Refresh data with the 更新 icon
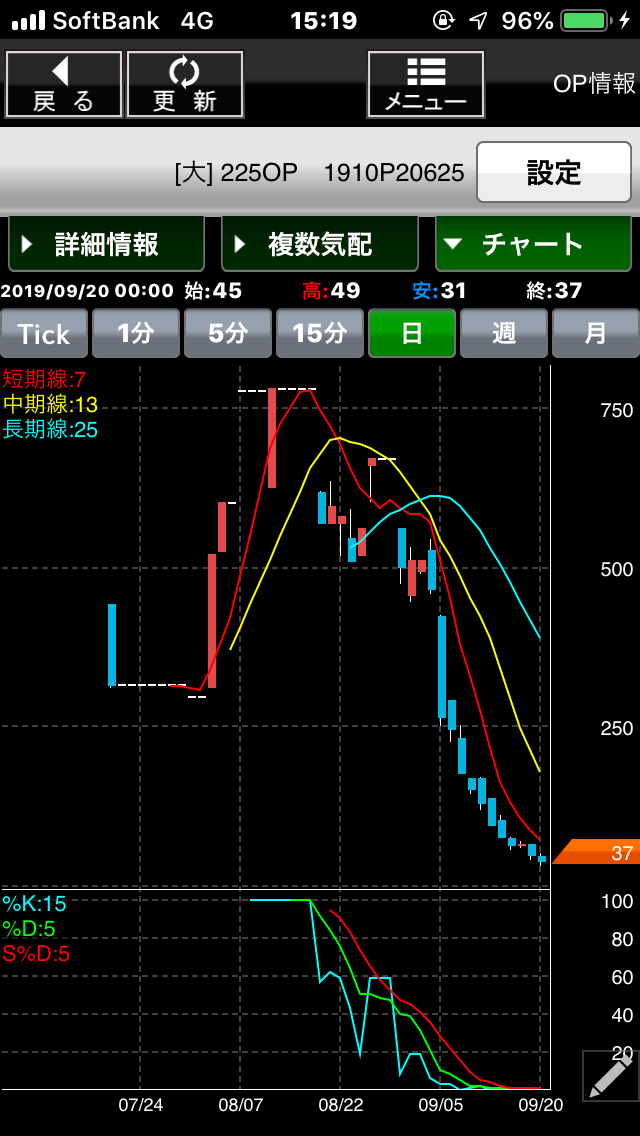640x1136 pixels. coord(185,84)
